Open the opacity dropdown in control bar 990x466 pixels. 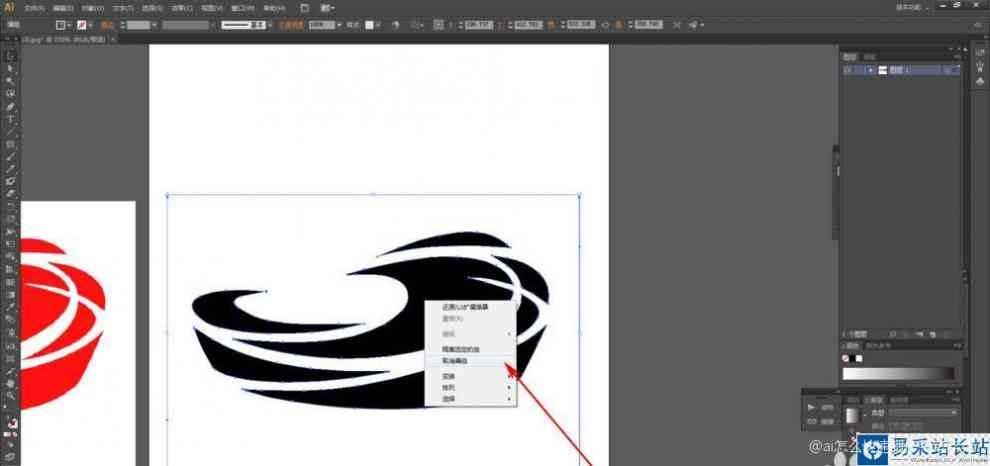tap(339, 25)
